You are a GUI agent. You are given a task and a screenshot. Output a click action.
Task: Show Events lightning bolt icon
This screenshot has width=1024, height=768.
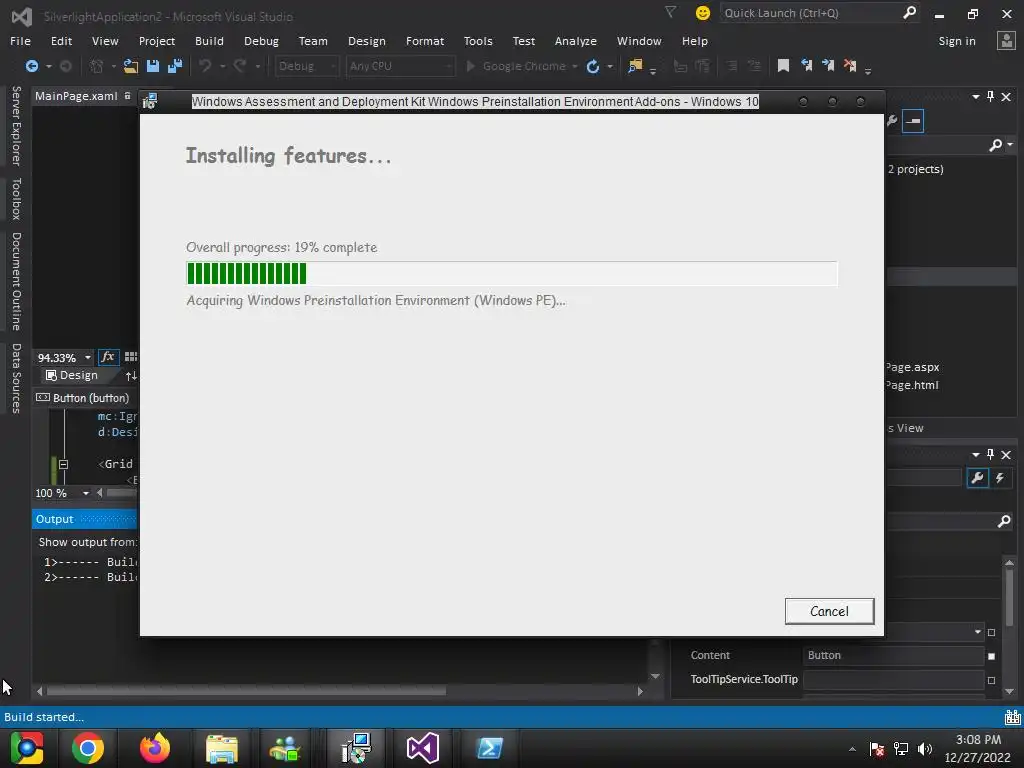pyautogui.click(x=999, y=478)
